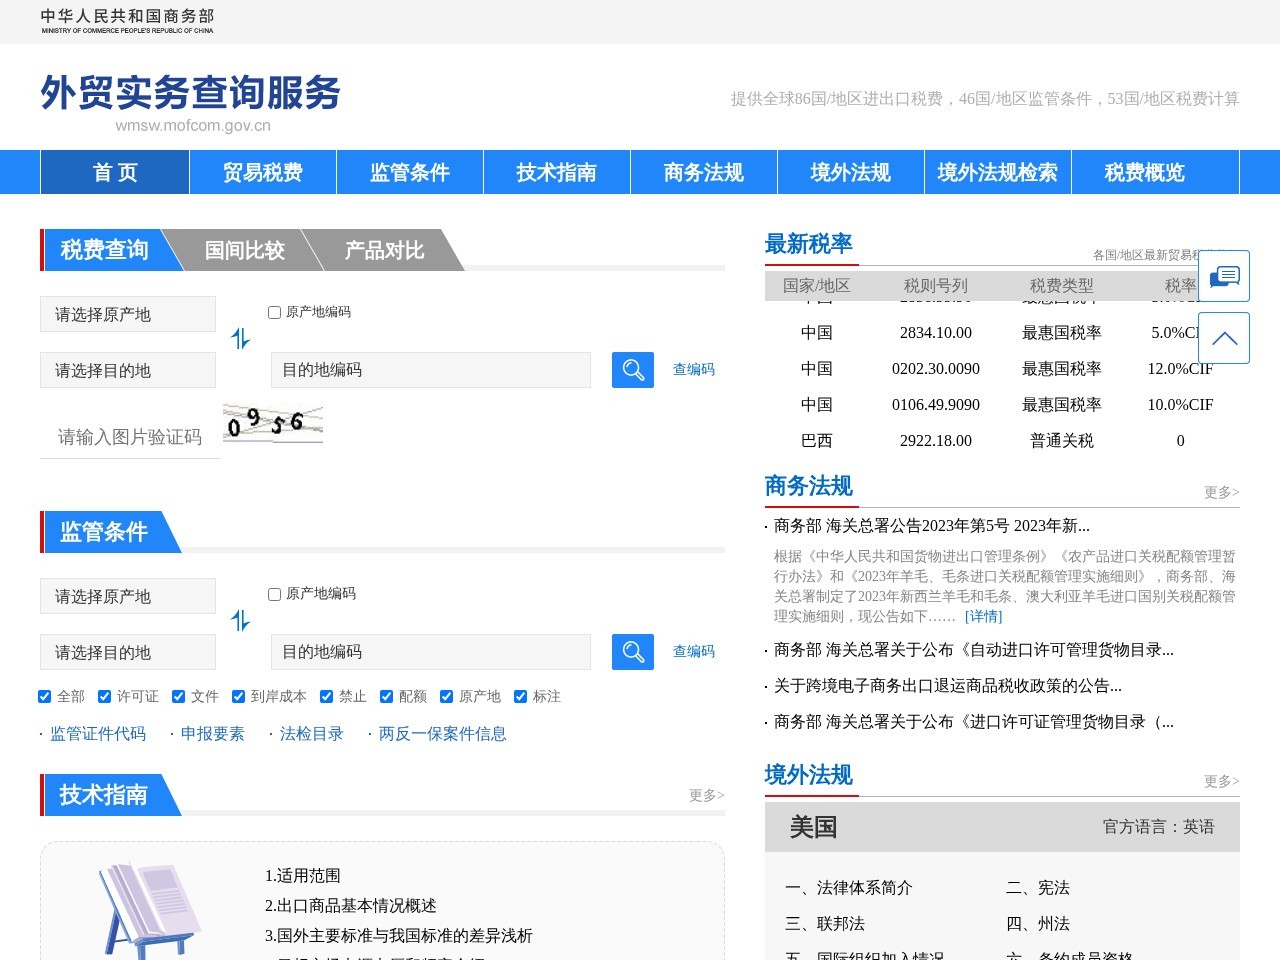Image resolution: width=1280 pixels, height=960 pixels.
Task: Open 商务法规 navigation menu
Action: point(704,172)
